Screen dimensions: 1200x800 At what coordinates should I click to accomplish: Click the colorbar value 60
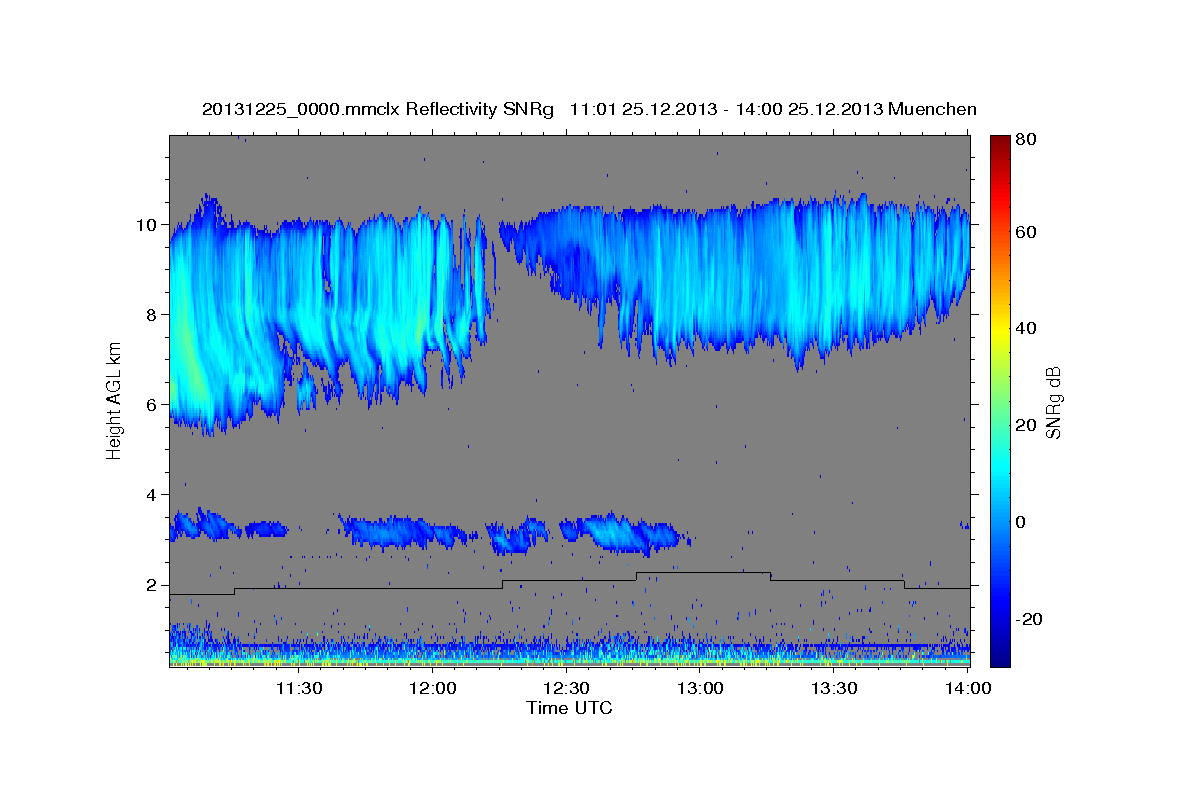(1028, 232)
